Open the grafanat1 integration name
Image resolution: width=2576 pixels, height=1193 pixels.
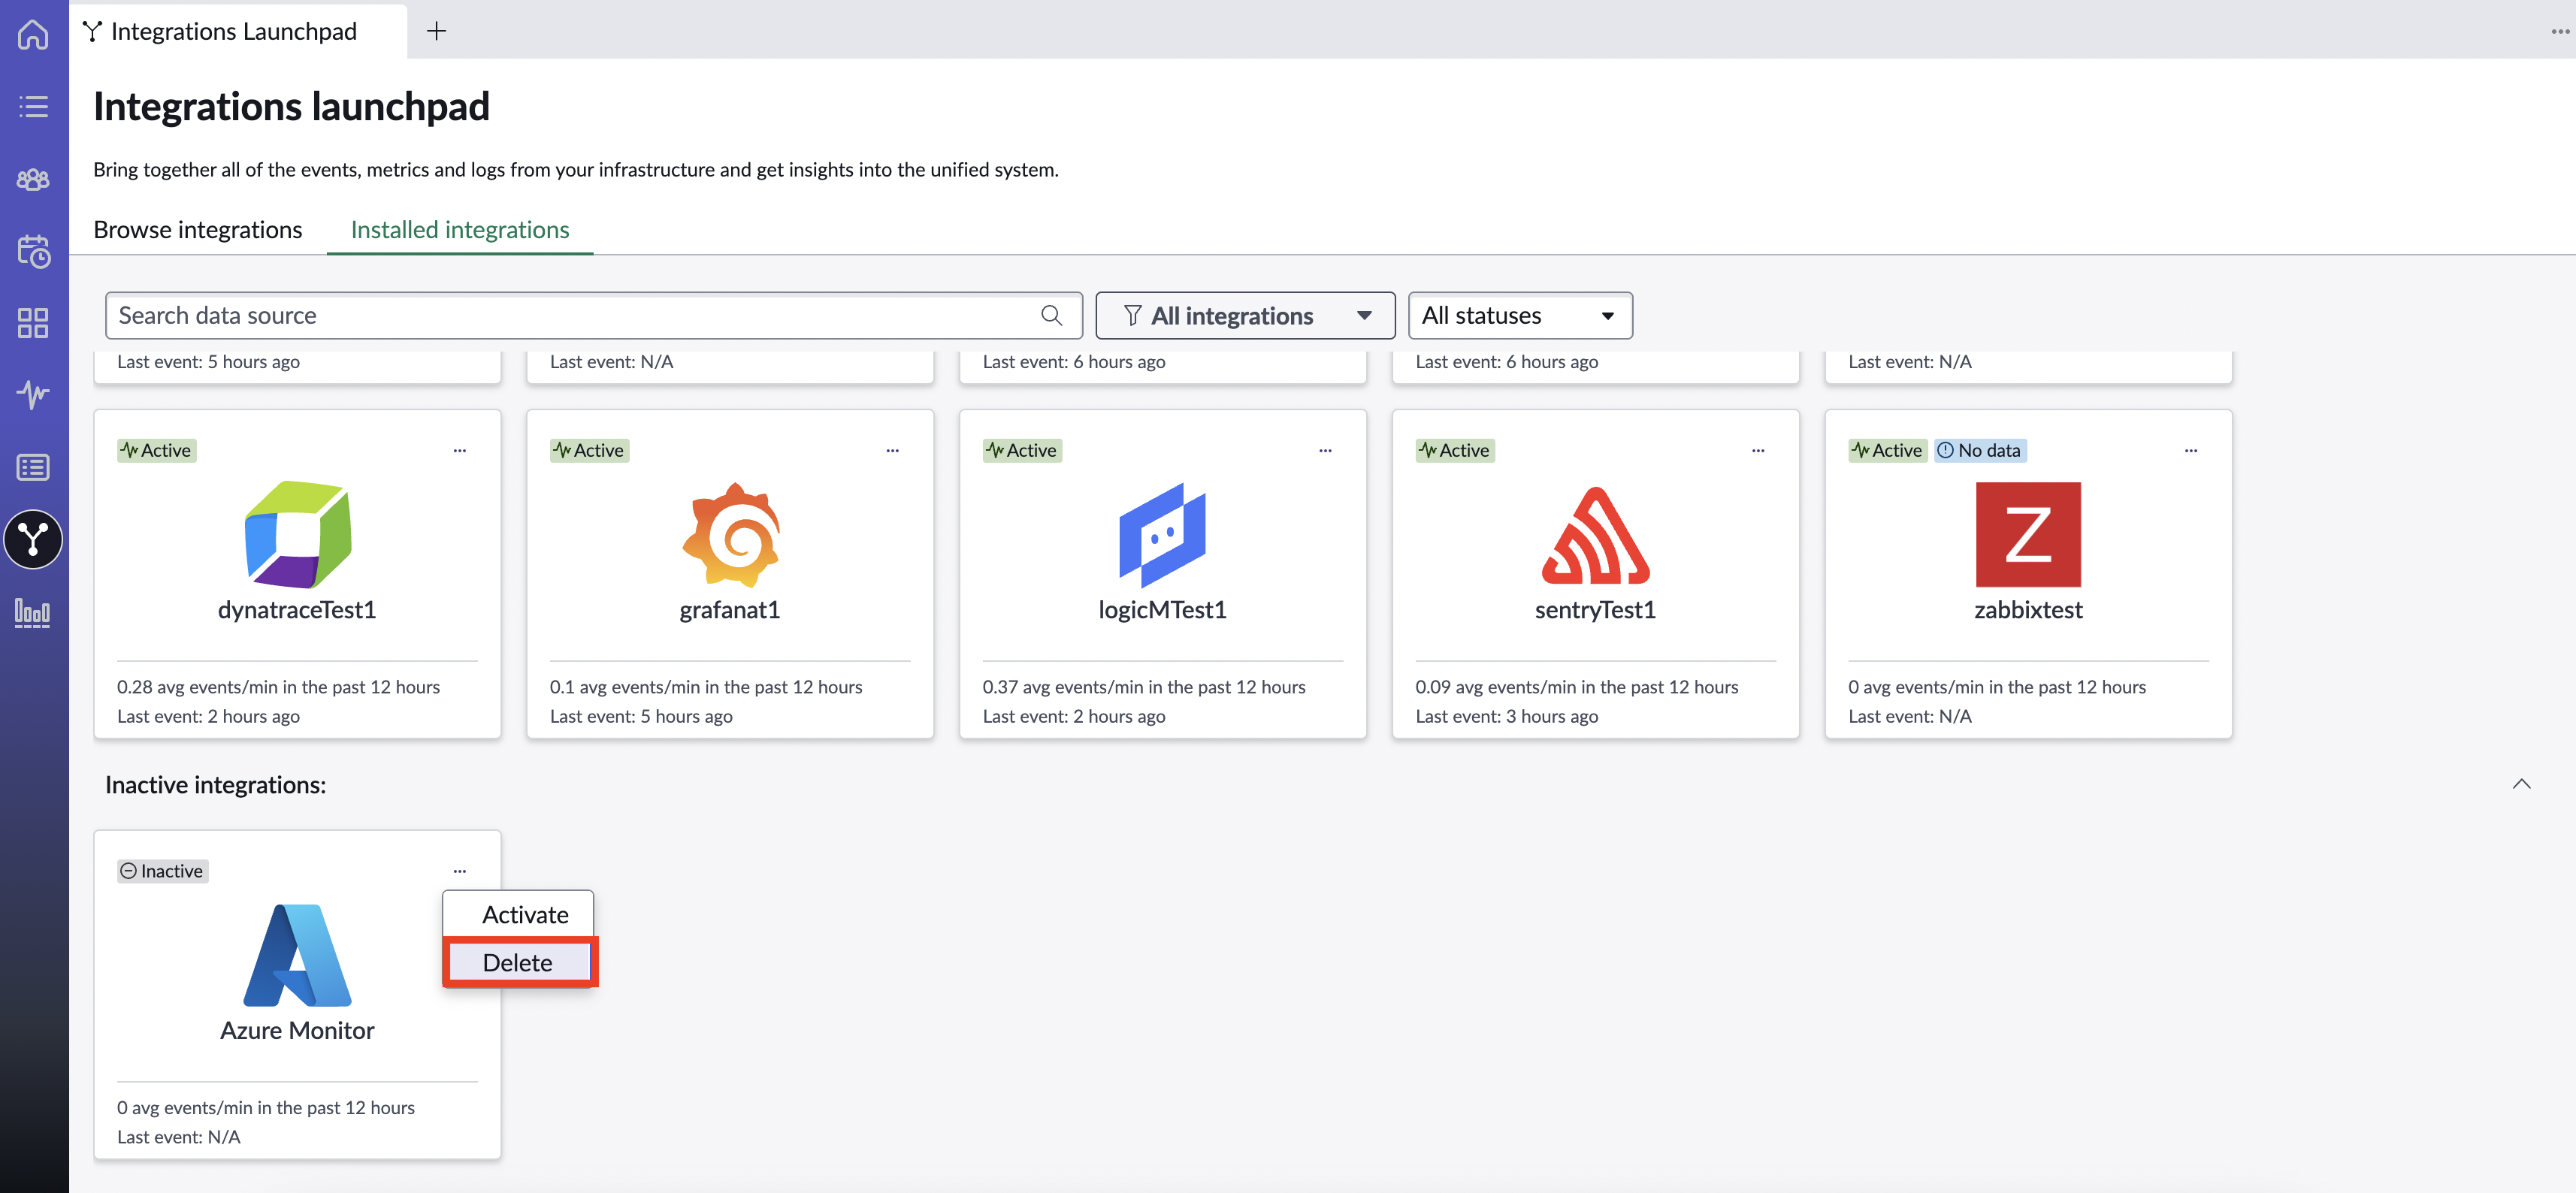tap(730, 610)
